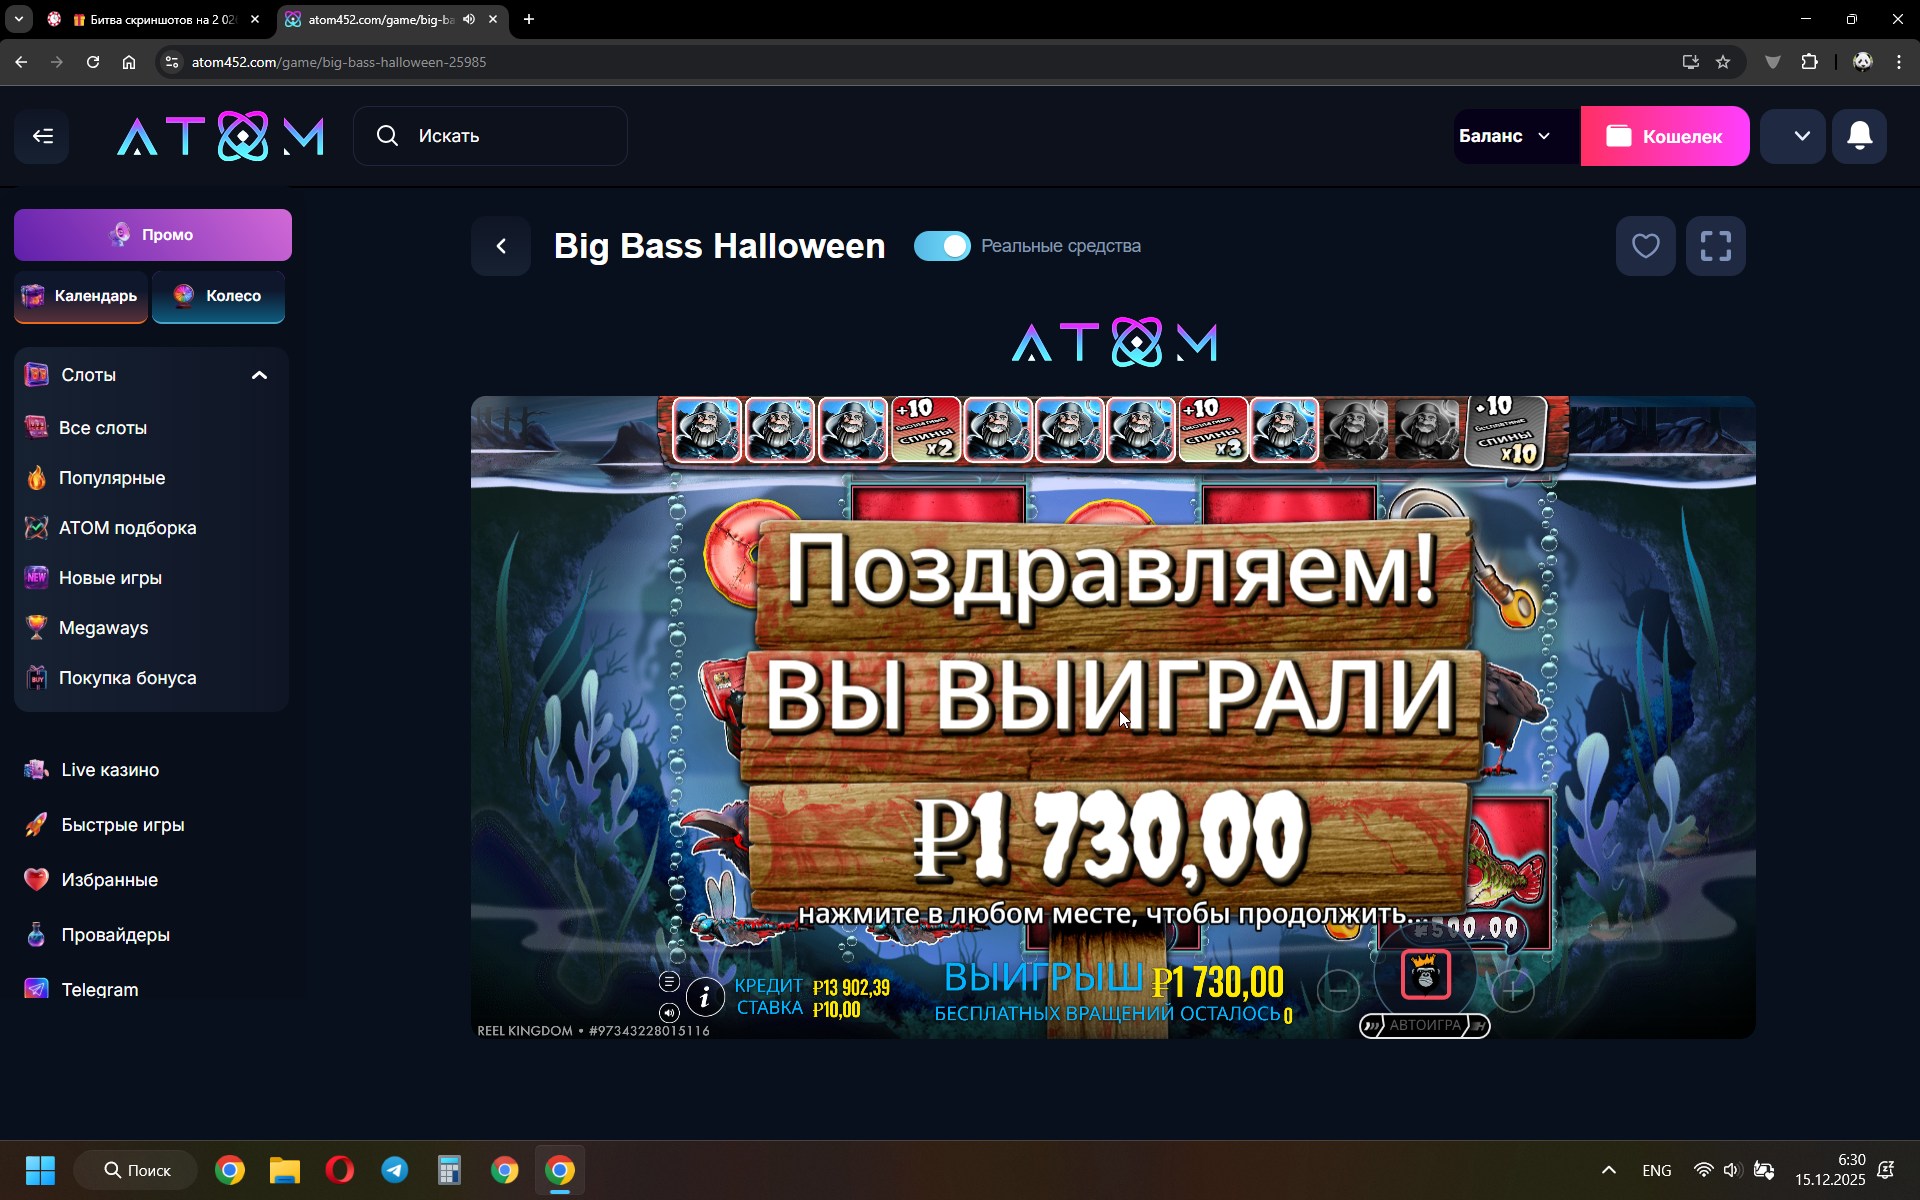Click the back arrow beside Big Bass Halloween

pyautogui.click(x=501, y=246)
